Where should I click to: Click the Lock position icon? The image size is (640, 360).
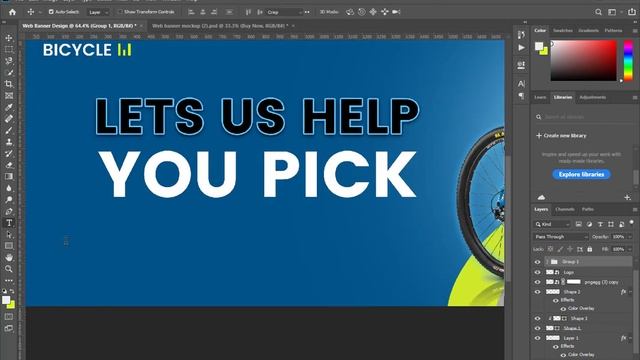[x=570, y=249]
